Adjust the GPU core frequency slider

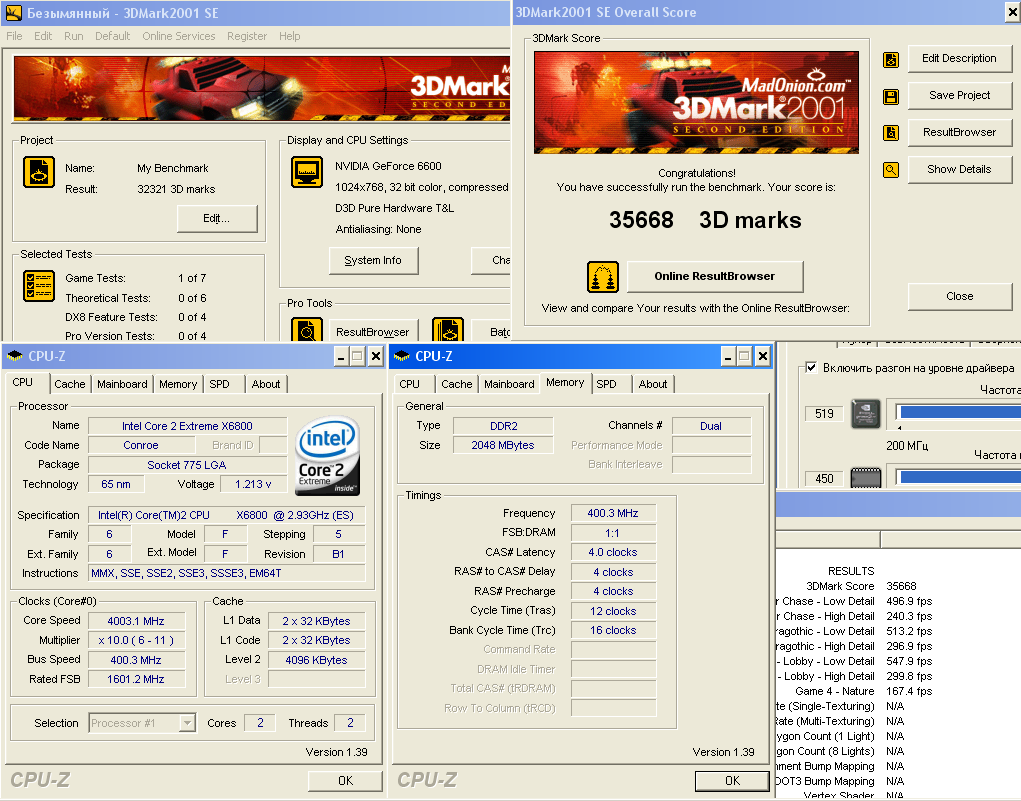(958, 412)
